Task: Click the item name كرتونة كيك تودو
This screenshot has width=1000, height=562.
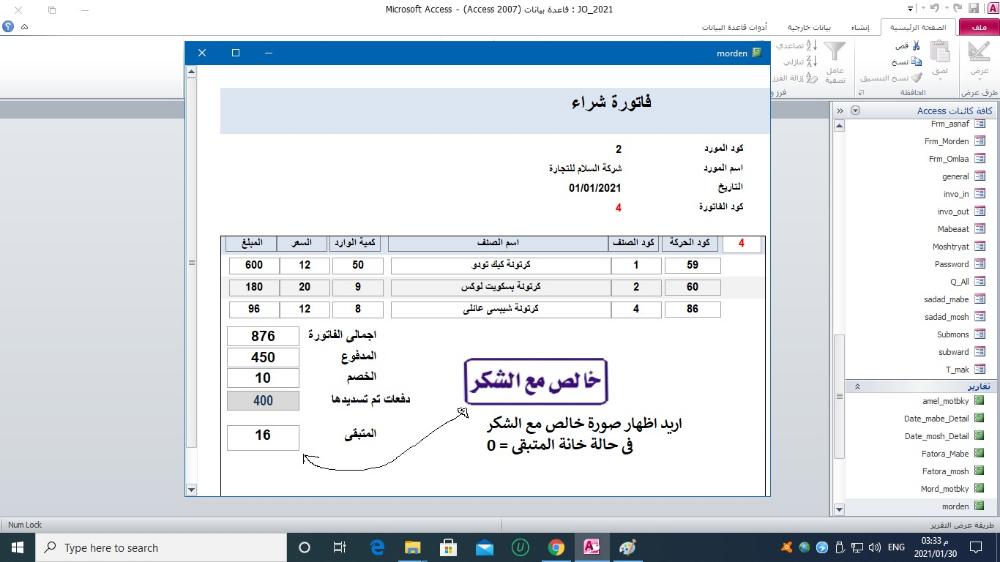Action: click(x=501, y=265)
